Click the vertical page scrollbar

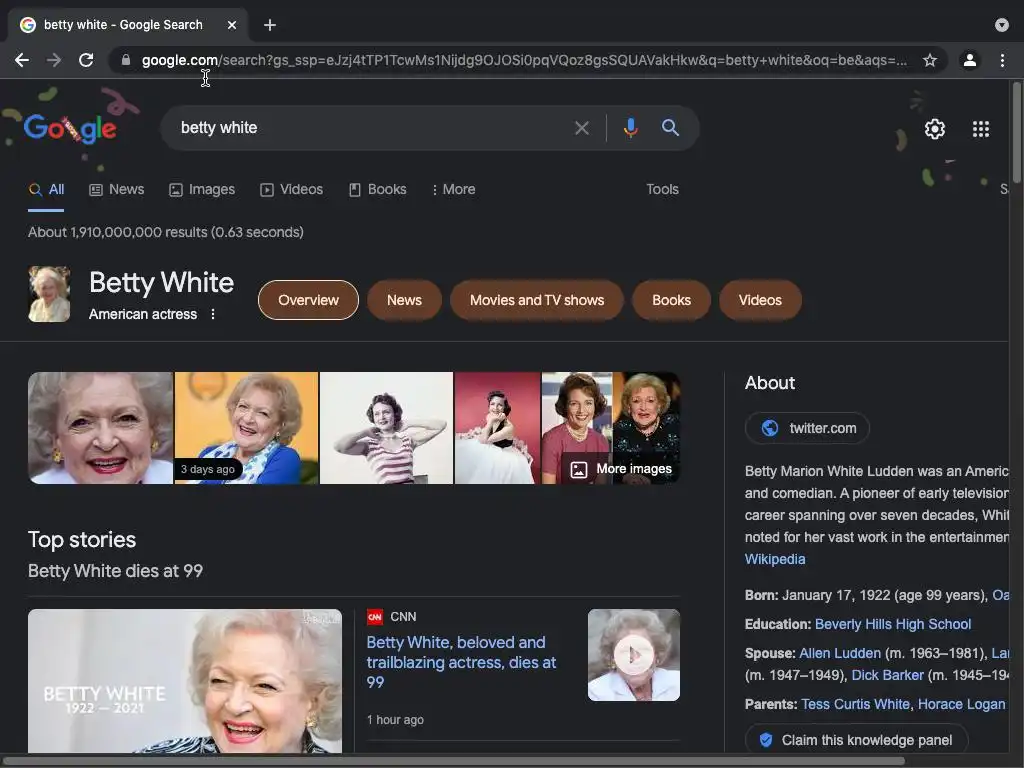pos(1016,133)
